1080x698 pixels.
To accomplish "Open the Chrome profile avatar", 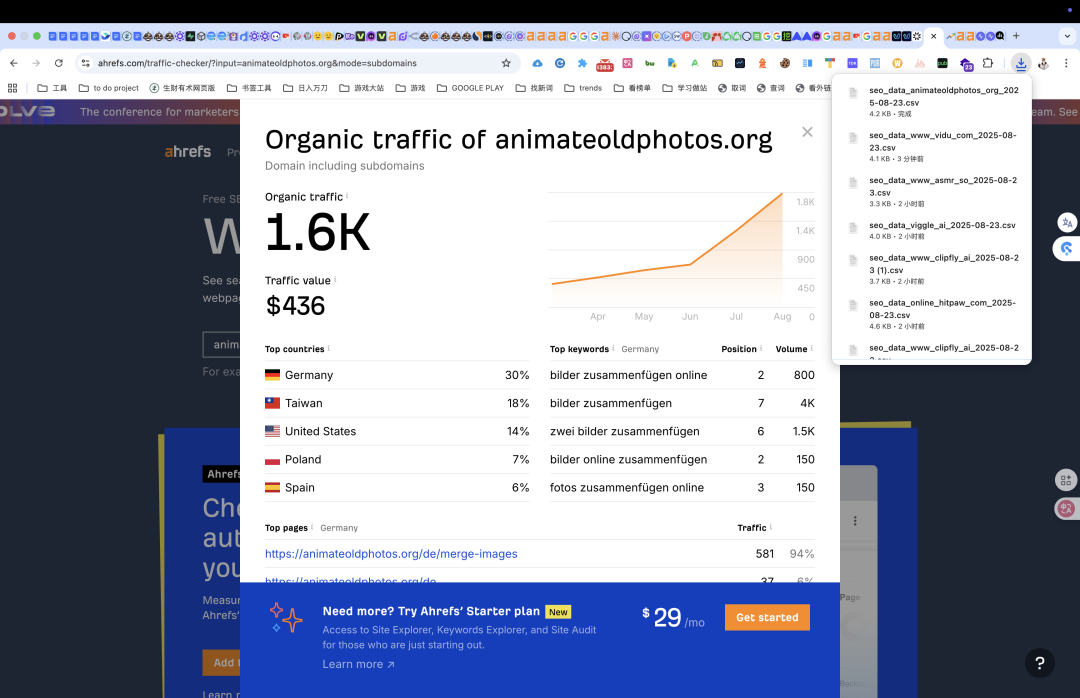I will click(x=1043, y=63).
